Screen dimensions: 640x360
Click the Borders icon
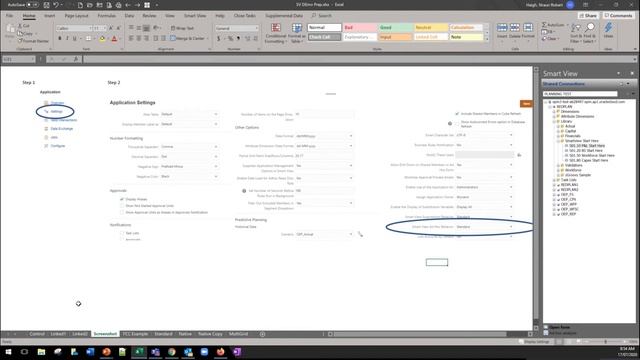(88, 38)
